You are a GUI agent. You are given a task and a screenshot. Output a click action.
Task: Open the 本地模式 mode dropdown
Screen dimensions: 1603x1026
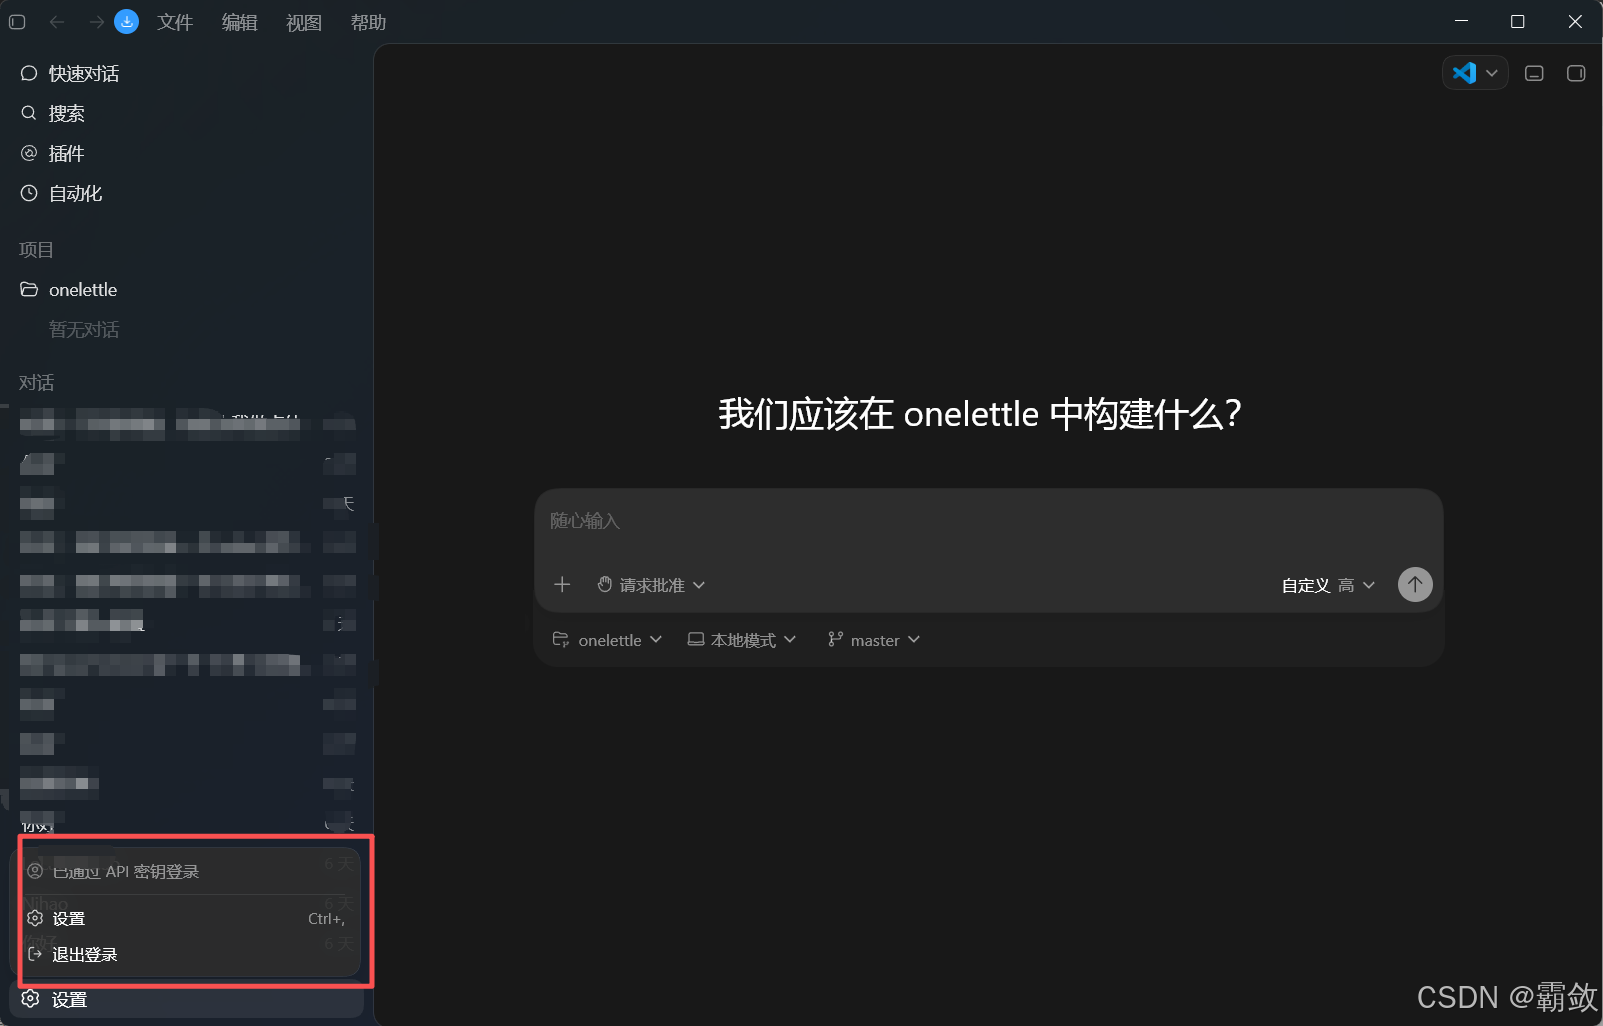[x=741, y=640]
